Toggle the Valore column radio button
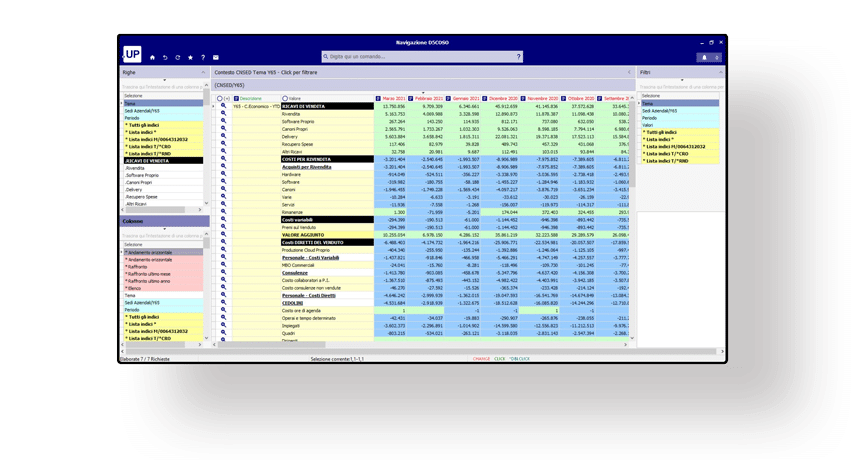This screenshot has width=853, height=467. (285, 99)
